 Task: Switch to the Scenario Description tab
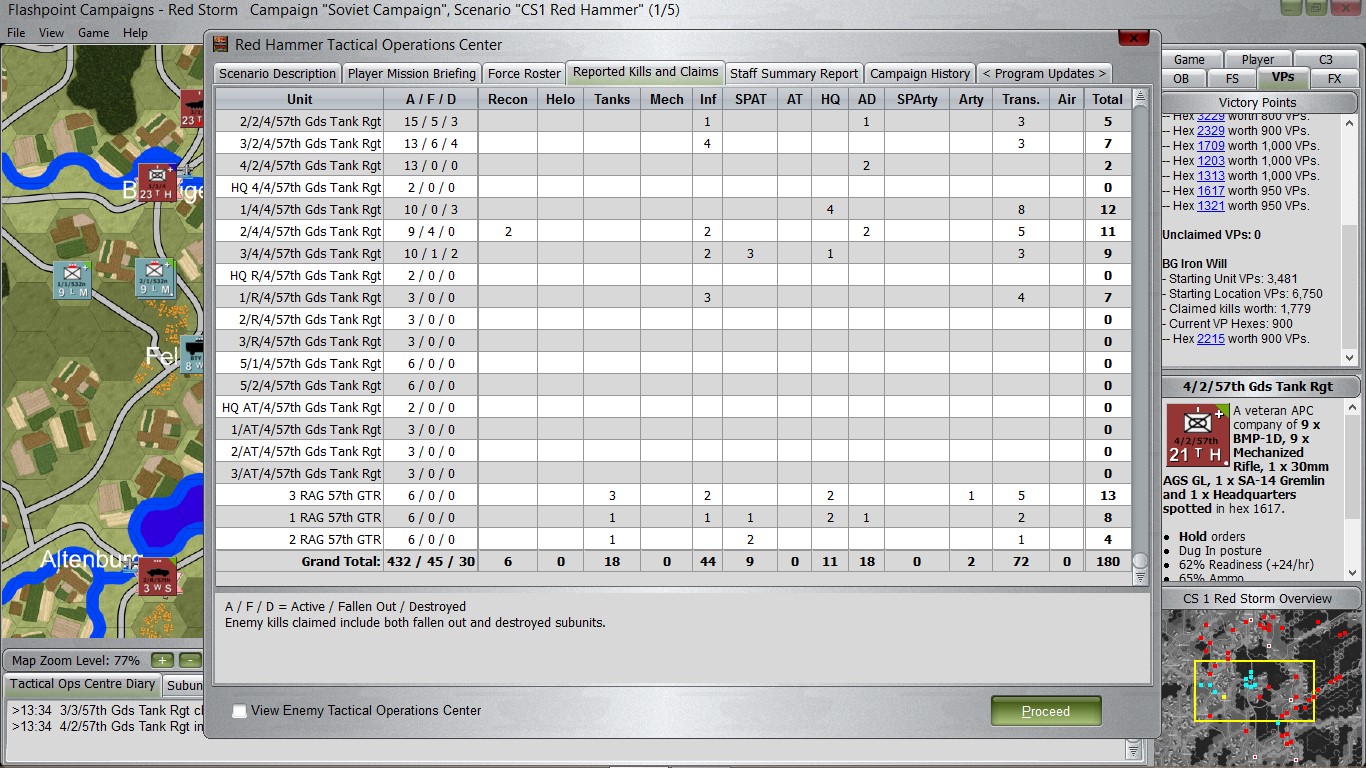pos(277,74)
